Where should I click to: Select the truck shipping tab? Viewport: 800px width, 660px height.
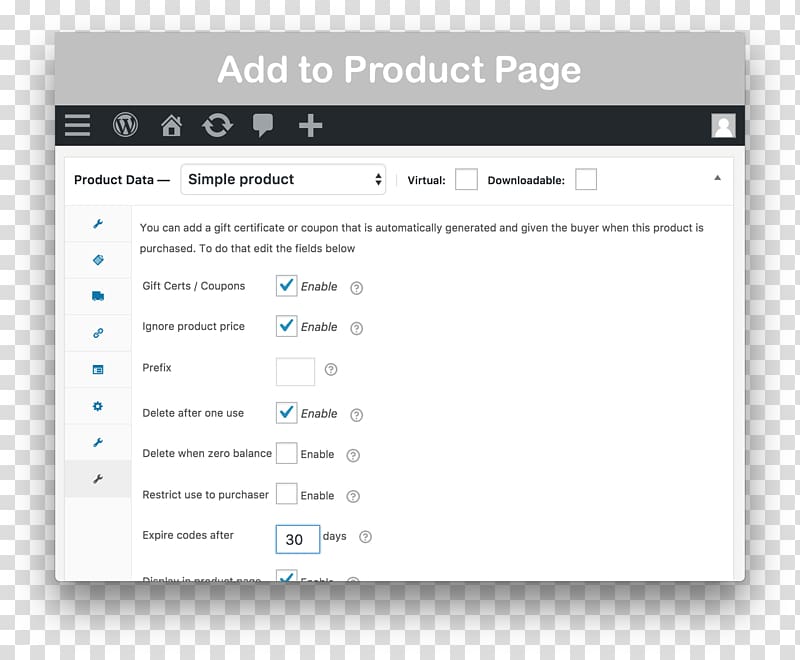tap(98, 296)
